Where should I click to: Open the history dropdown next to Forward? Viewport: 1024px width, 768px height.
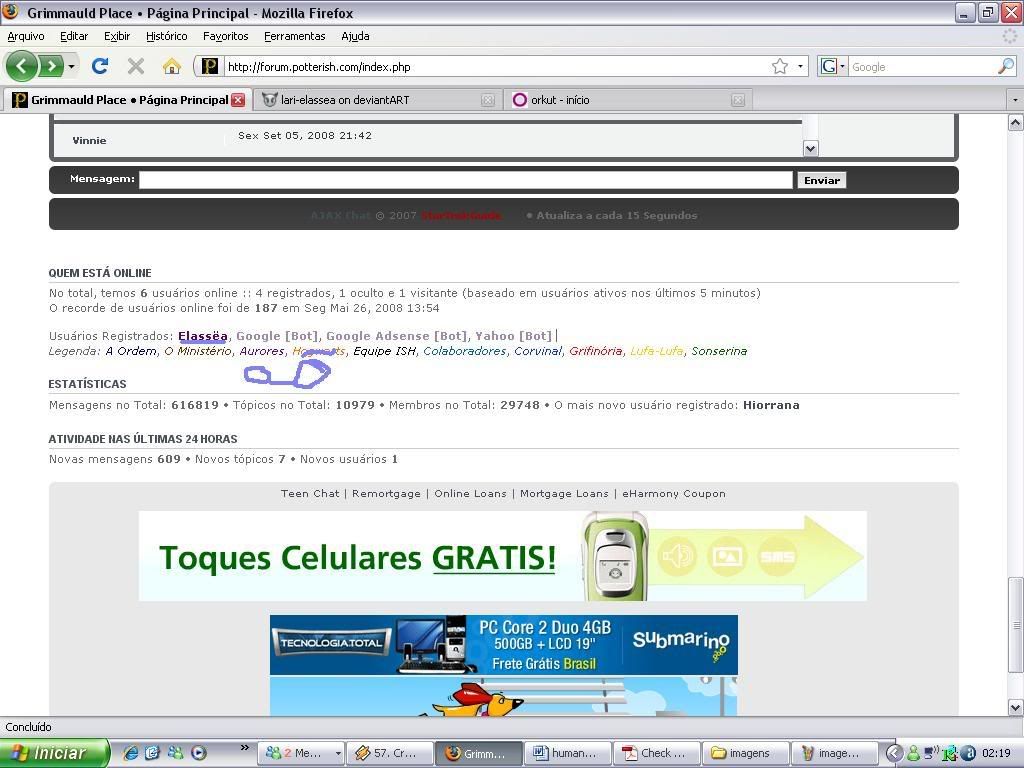[x=71, y=67]
